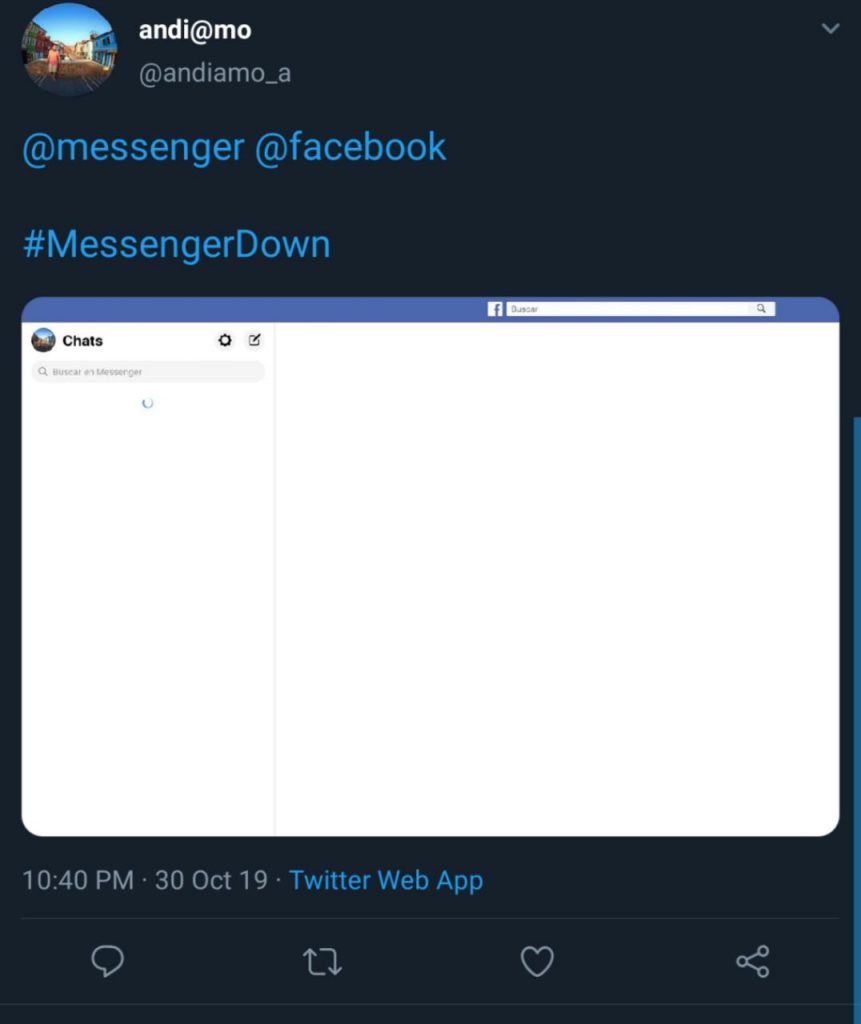Viewport: 861px width, 1024px height.
Task: Retweet the tweet
Action: point(322,961)
